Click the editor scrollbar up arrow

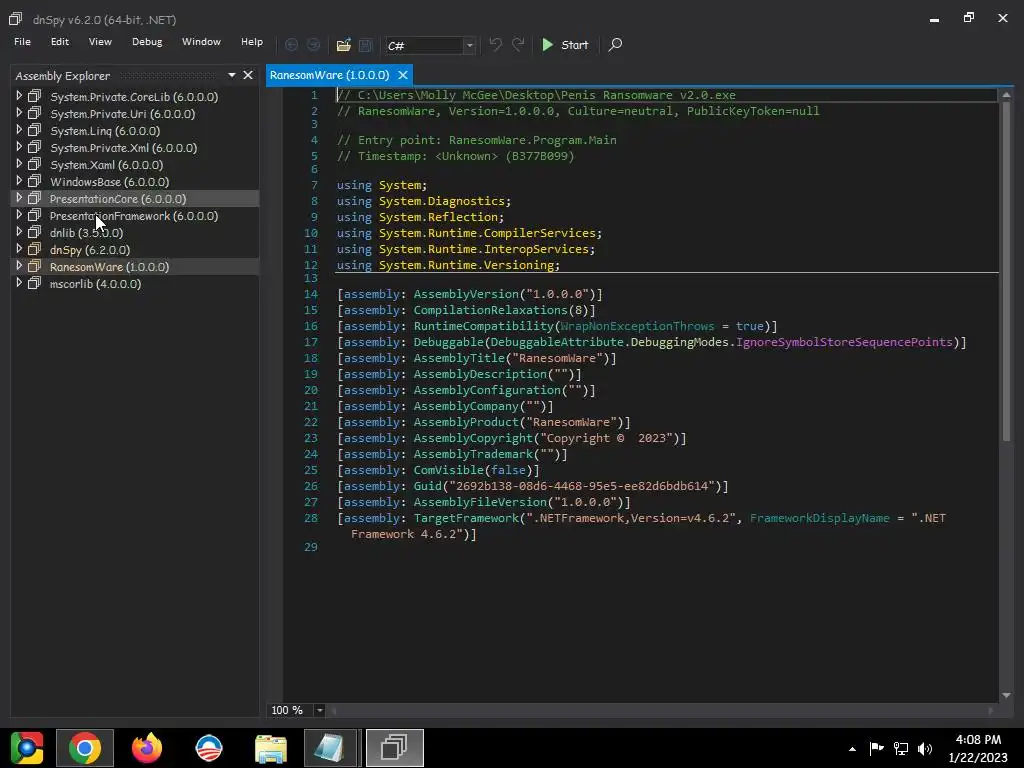click(x=1006, y=95)
